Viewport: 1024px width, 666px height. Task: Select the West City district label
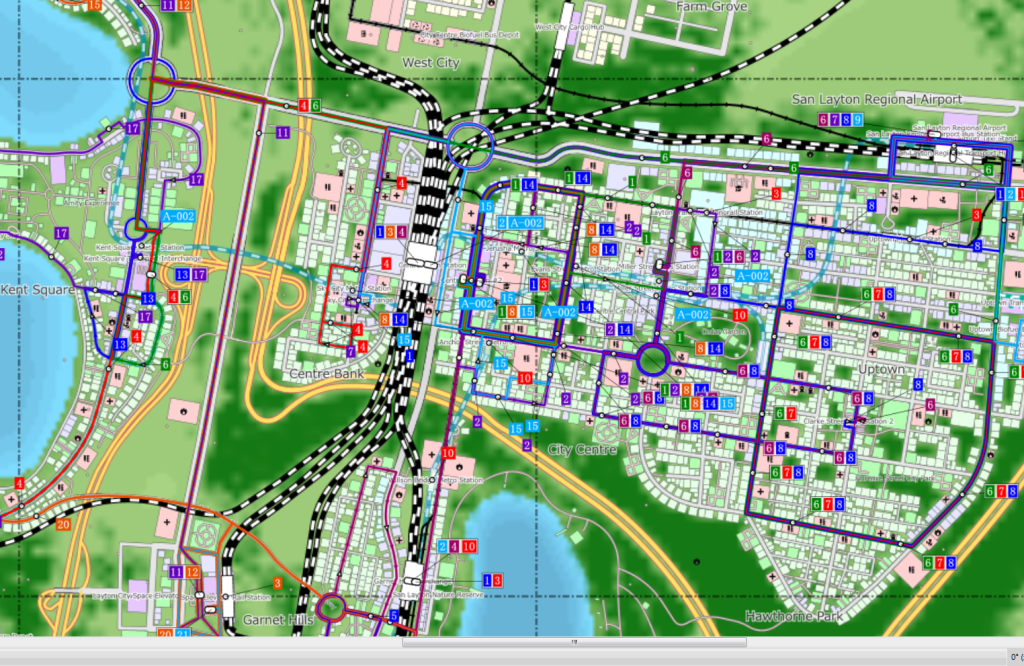point(430,62)
